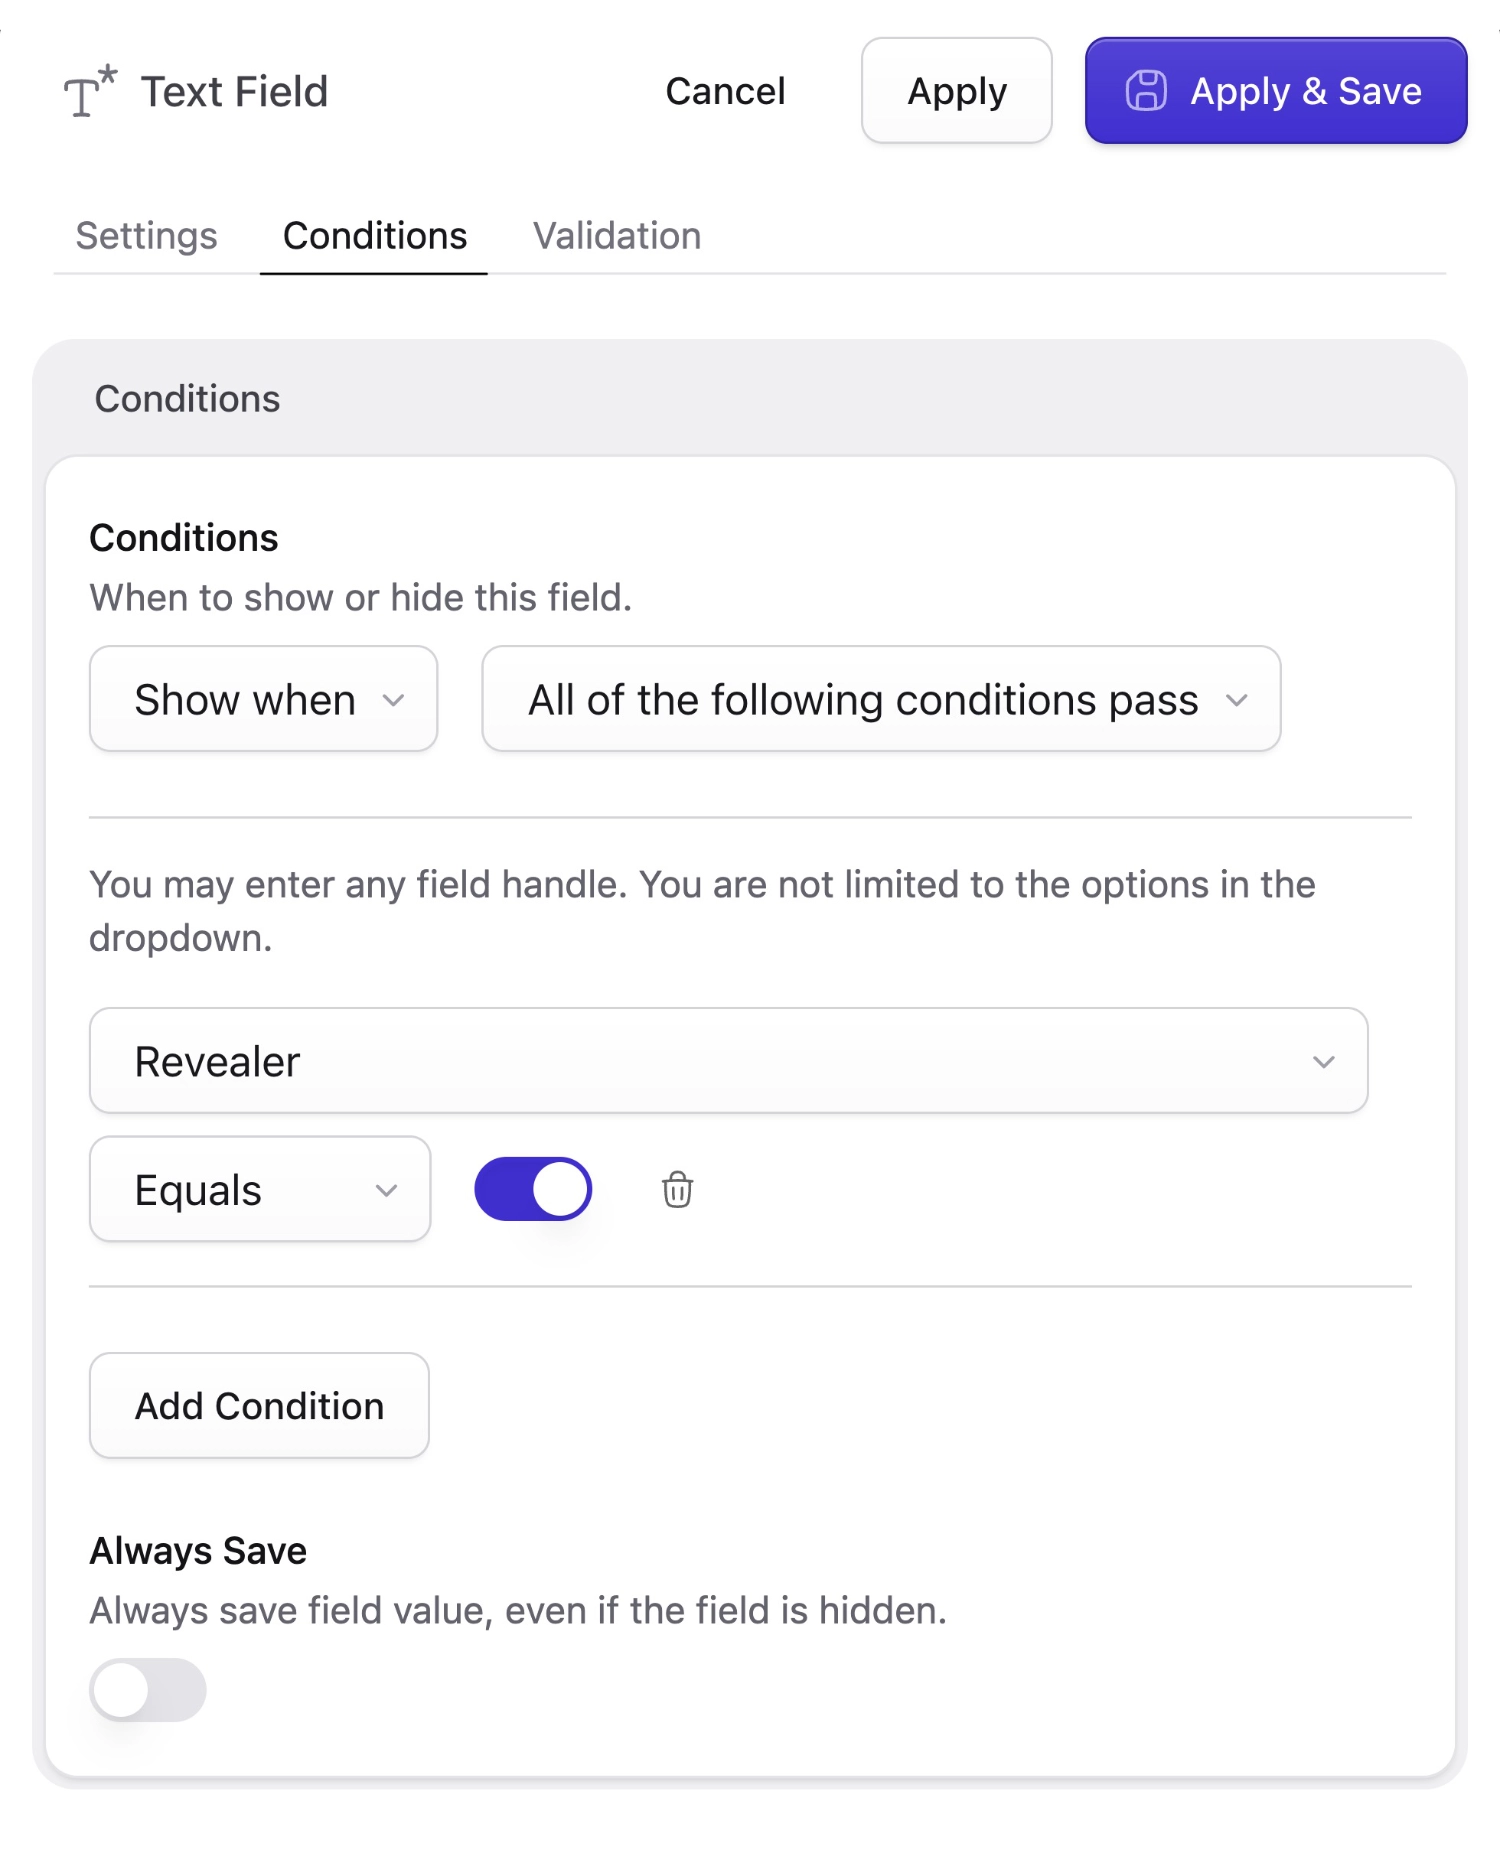Open the Show when dropdown

[x=262, y=699]
